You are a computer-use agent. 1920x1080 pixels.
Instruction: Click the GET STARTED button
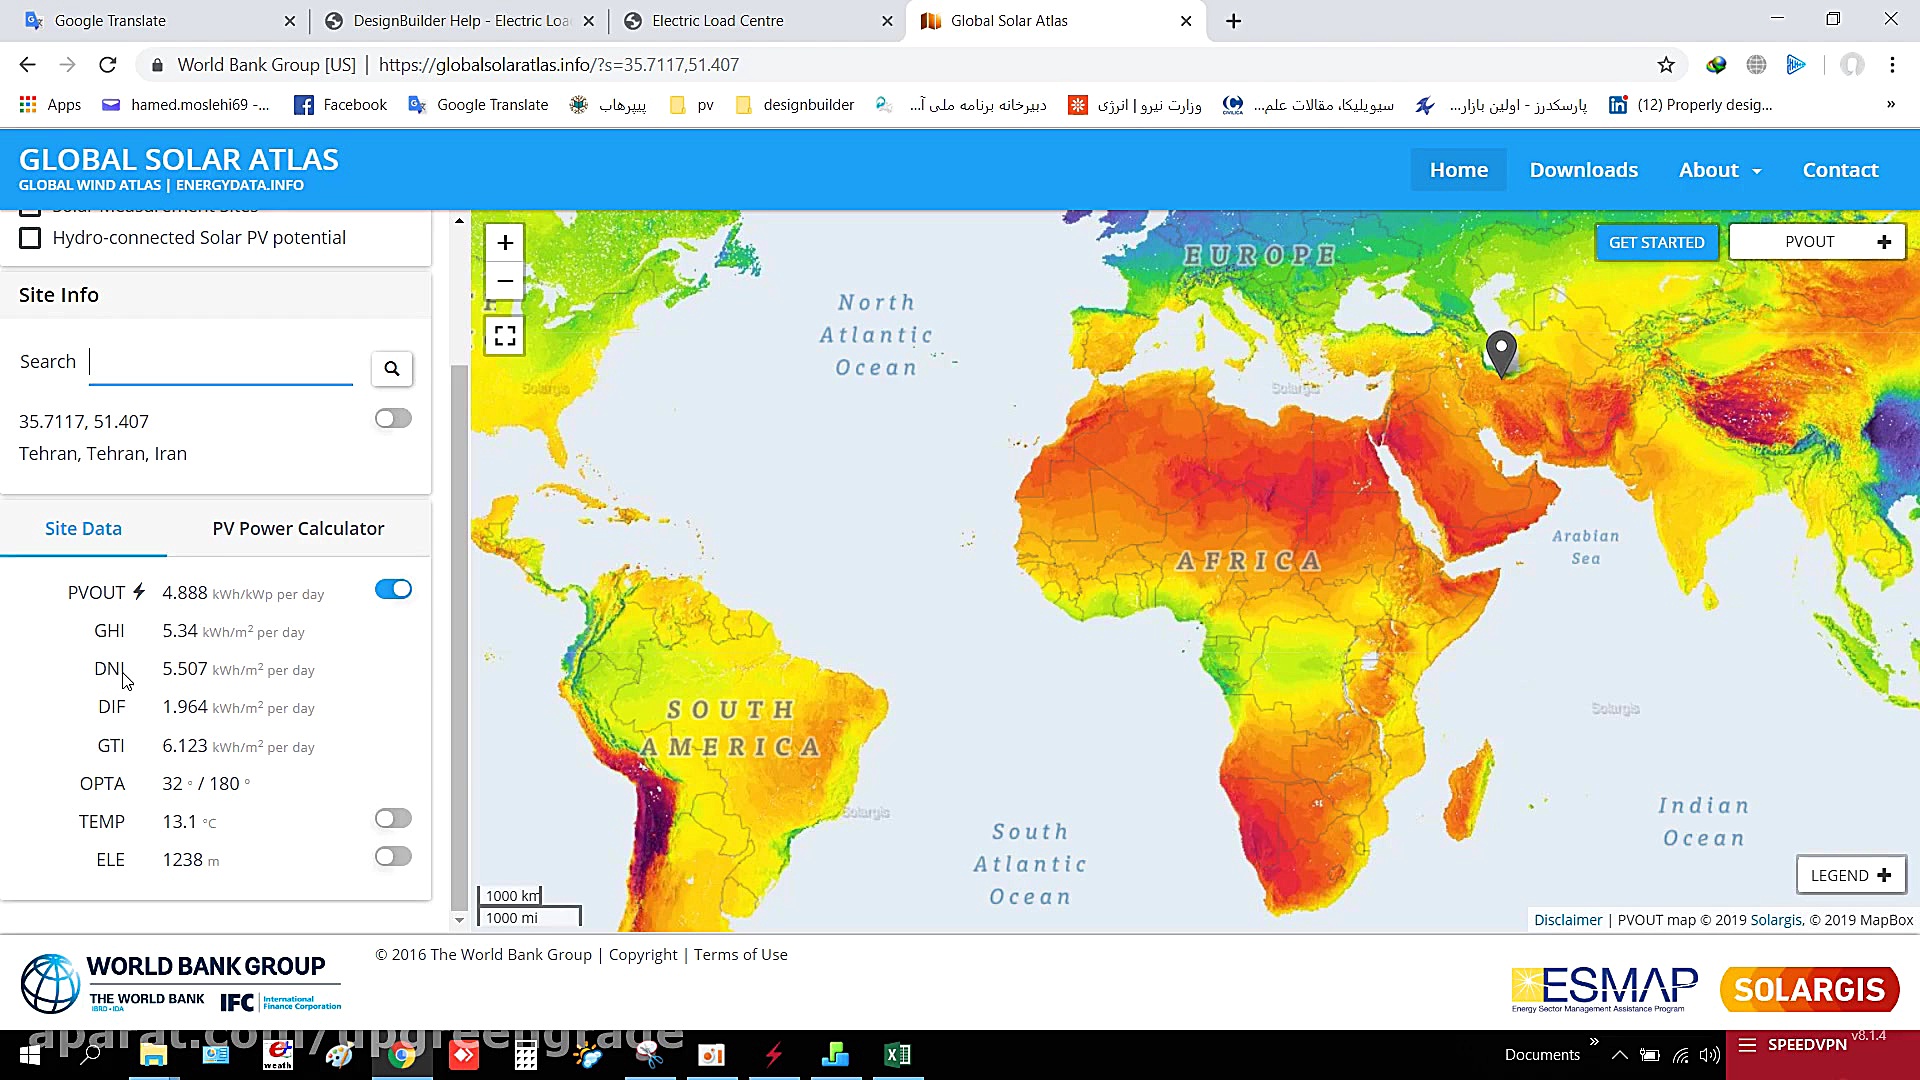pyautogui.click(x=1656, y=242)
